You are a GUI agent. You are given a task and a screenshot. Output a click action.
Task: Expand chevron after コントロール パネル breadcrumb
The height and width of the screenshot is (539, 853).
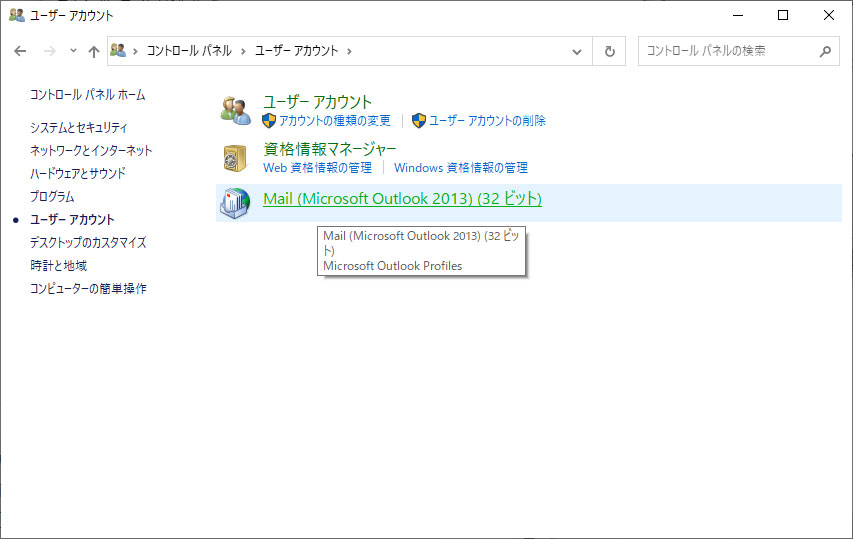243,51
